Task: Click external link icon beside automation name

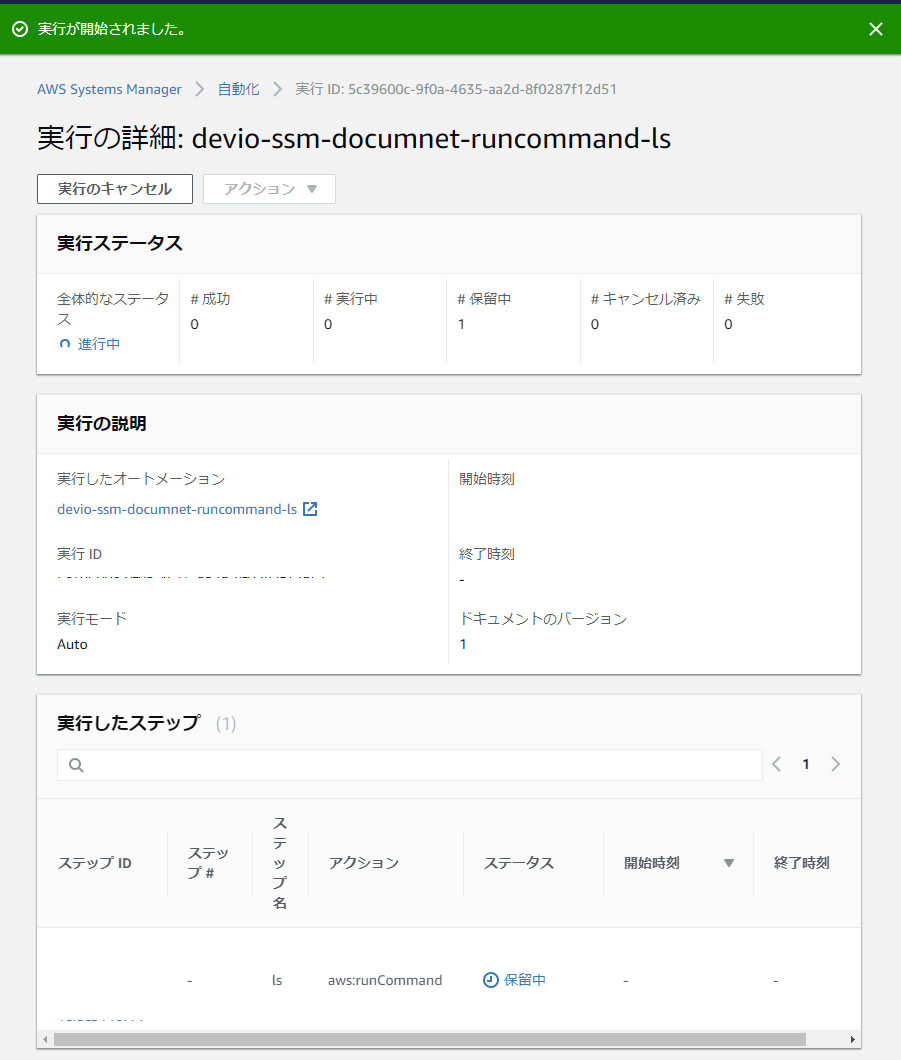Action: pyautogui.click(x=310, y=509)
